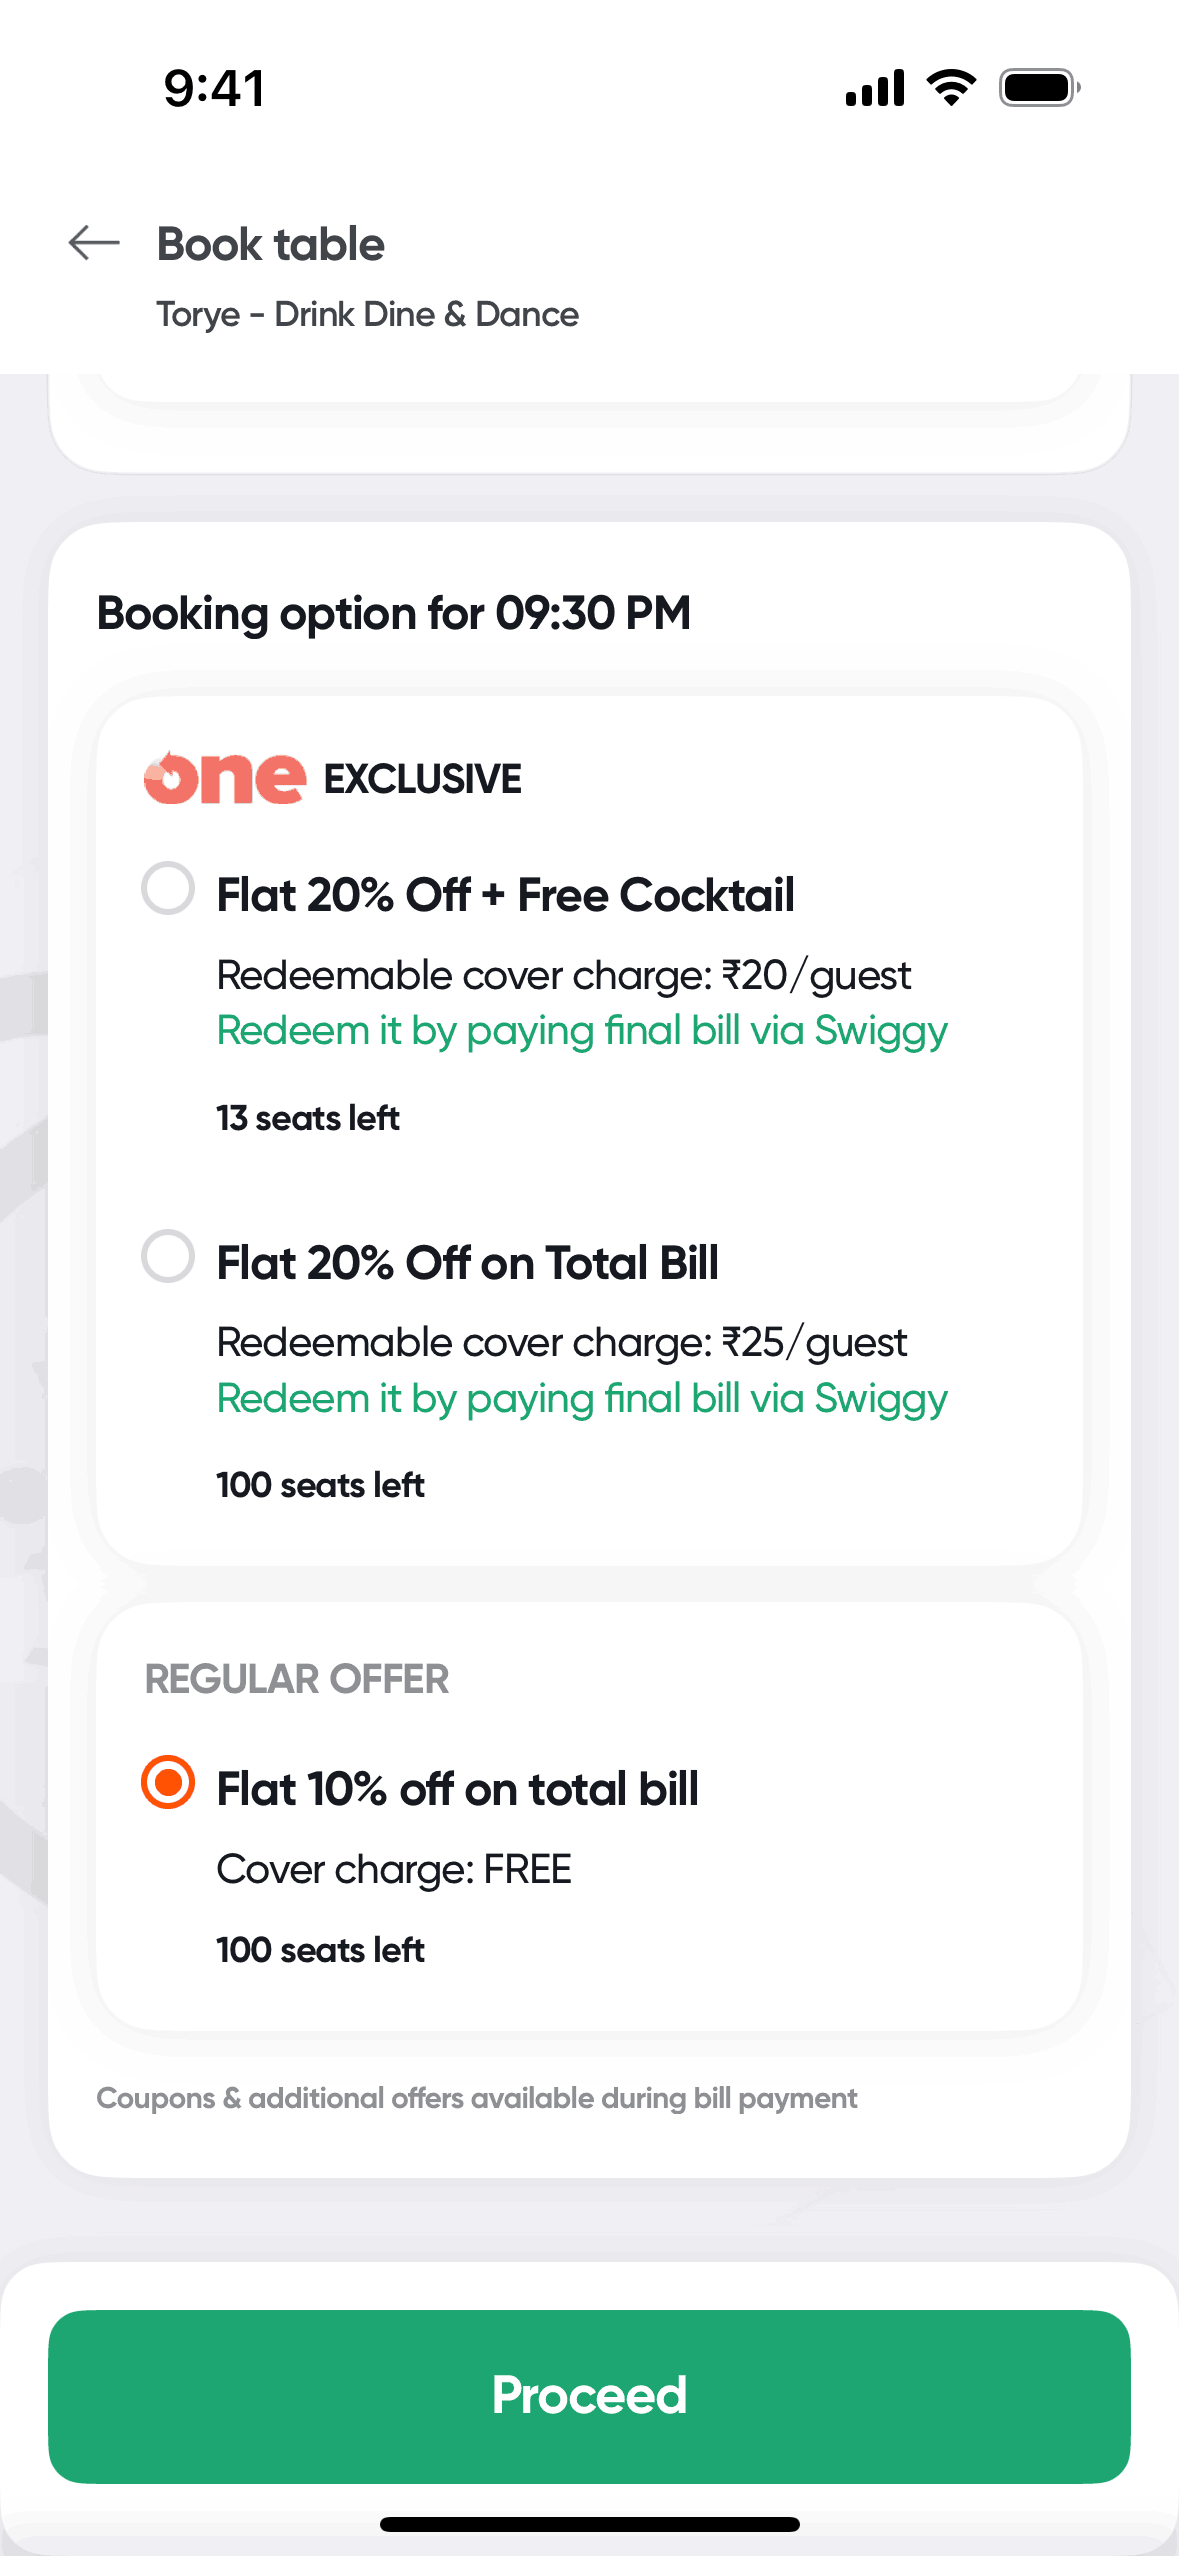Tap the Wi-Fi status icon
1179x2556 pixels.
coord(951,88)
